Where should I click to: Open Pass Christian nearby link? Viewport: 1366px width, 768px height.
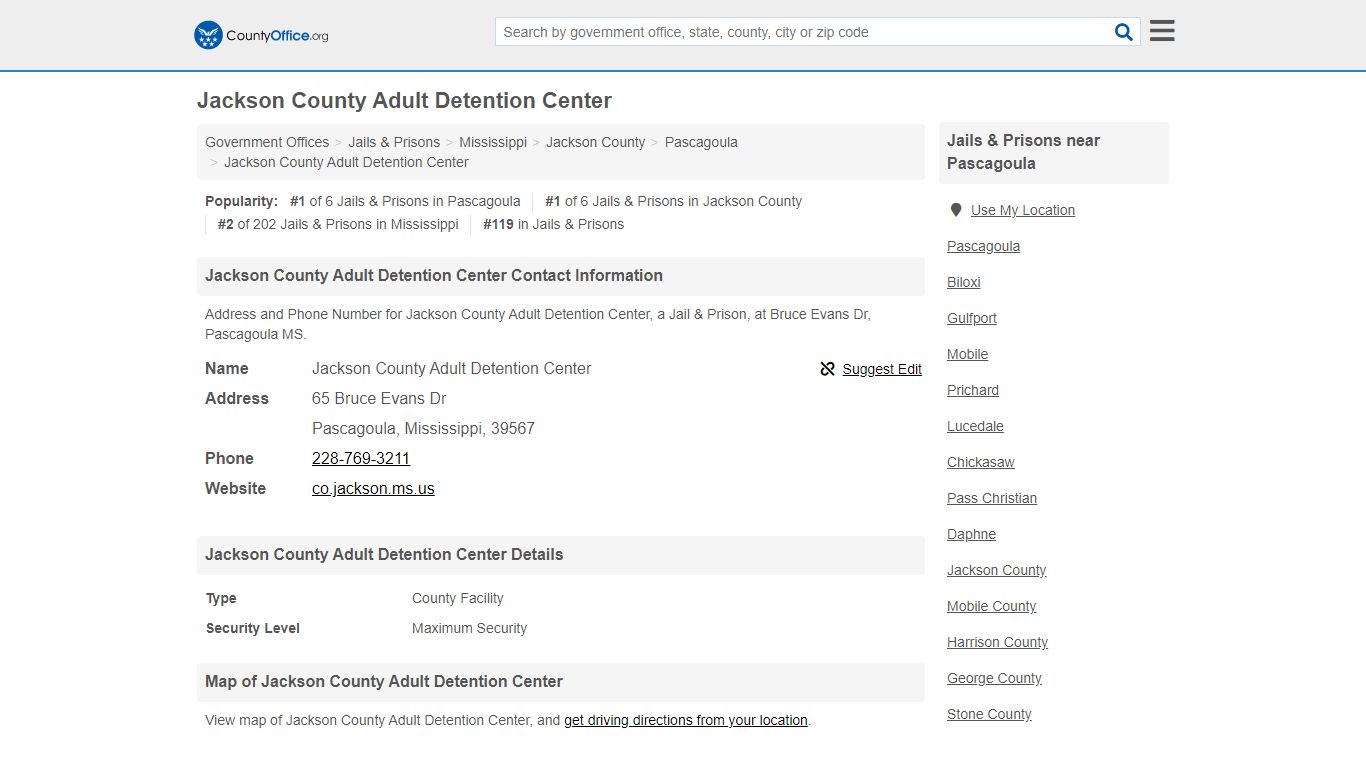click(x=992, y=498)
